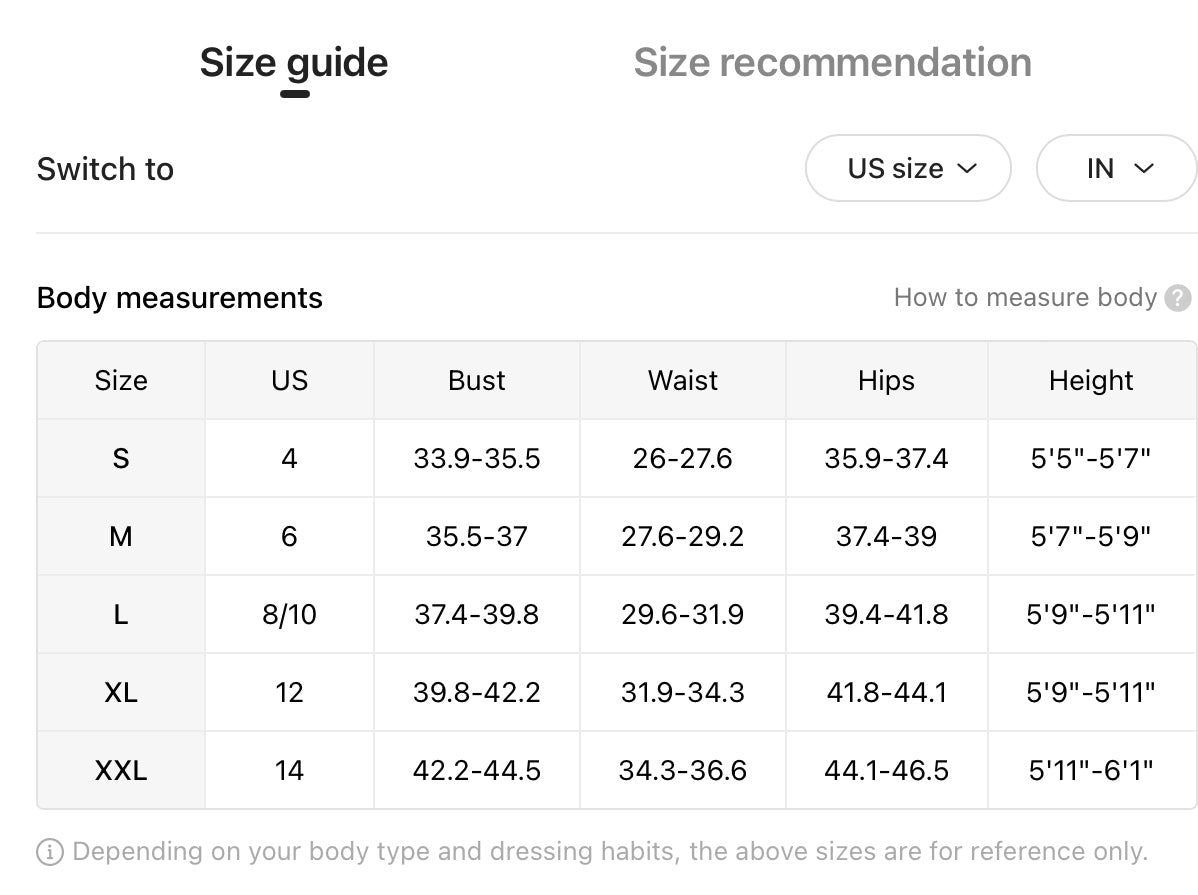Expand the IN unit dropdown
This screenshot has width=1198, height=895.
coord(1116,168)
